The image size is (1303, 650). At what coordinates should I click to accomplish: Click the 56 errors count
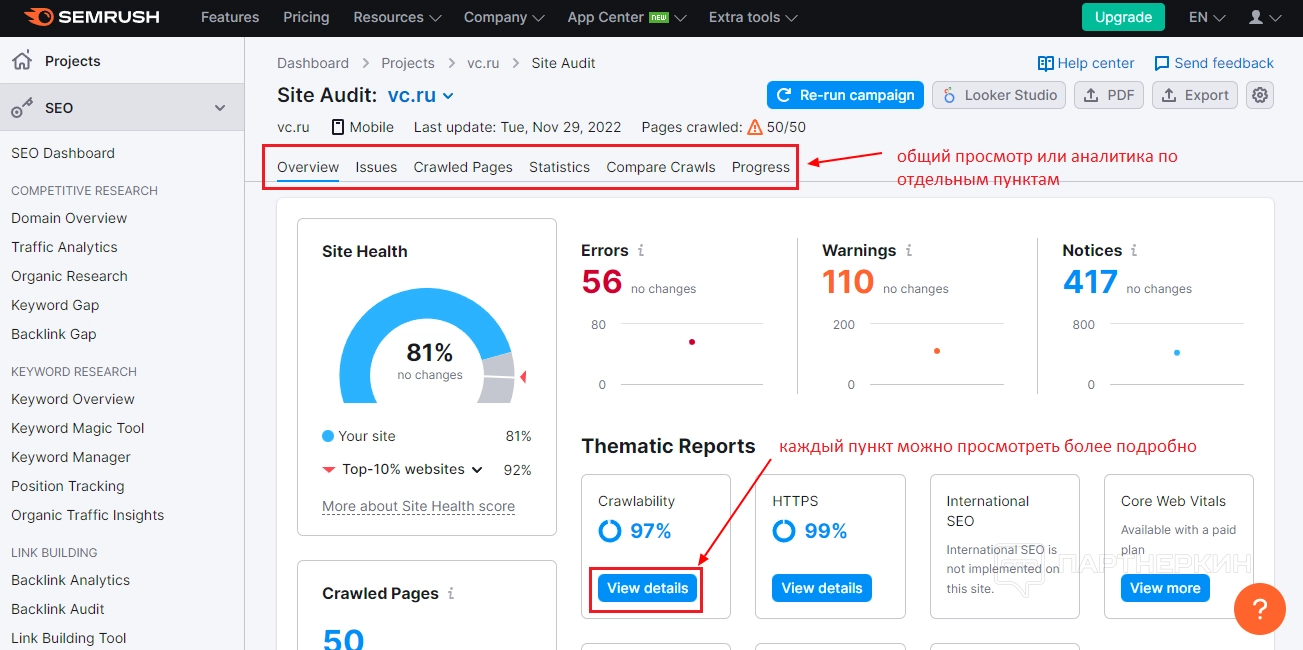pyautogui.click(x=602, y=282)
